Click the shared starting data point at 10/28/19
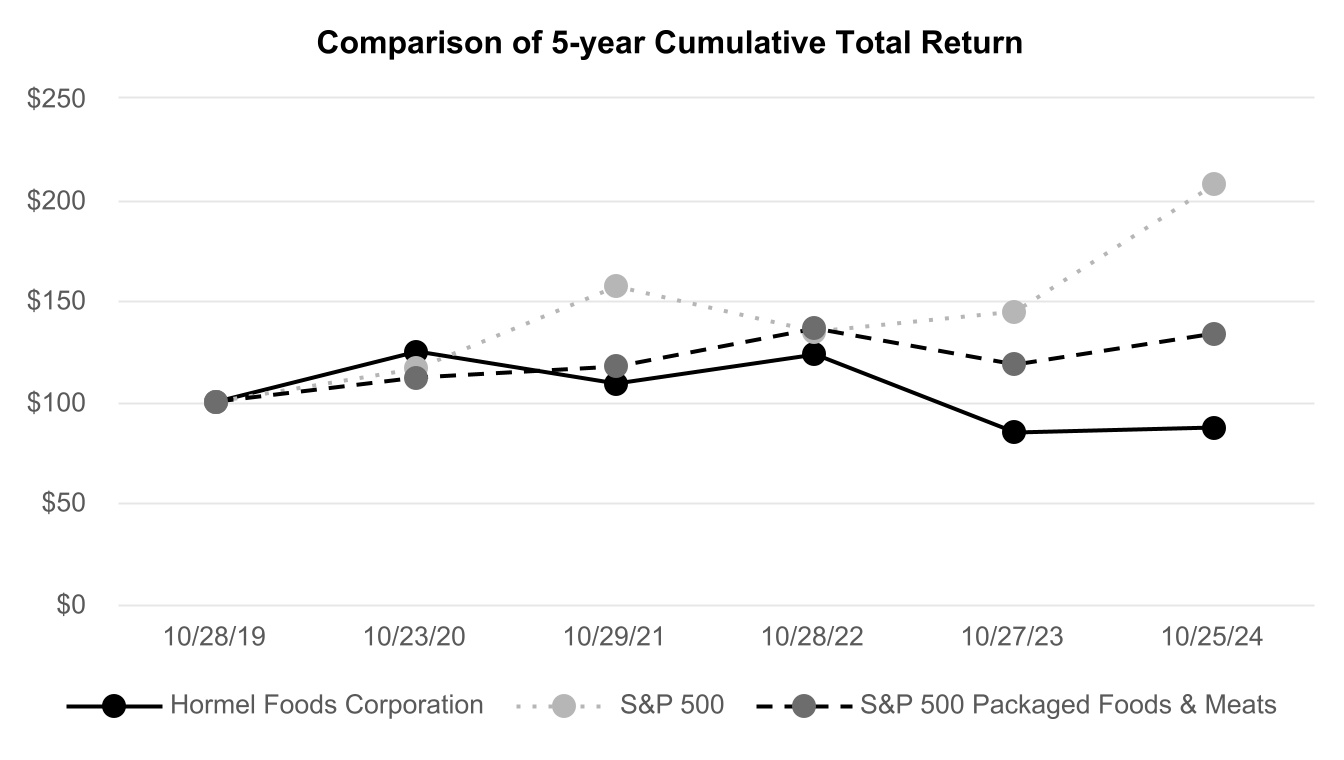The height and width of the screenshot is (760, 1344). coord(216,402)
